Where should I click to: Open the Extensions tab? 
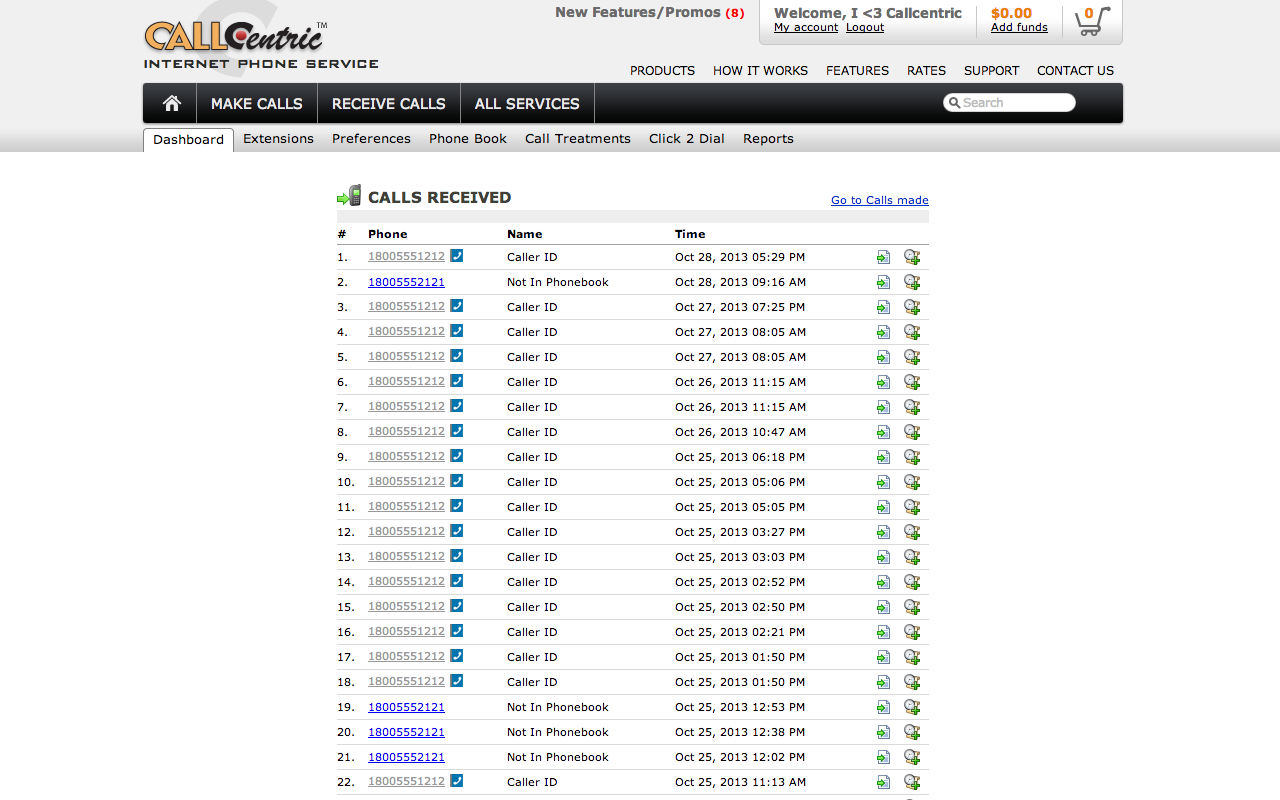point(278,139)
